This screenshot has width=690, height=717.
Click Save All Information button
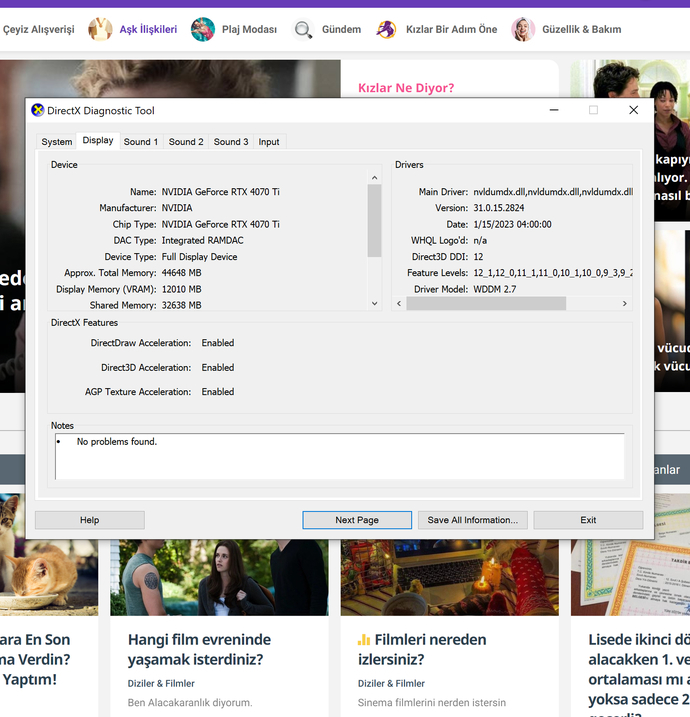pyautogui.click(x=473, y=520)
